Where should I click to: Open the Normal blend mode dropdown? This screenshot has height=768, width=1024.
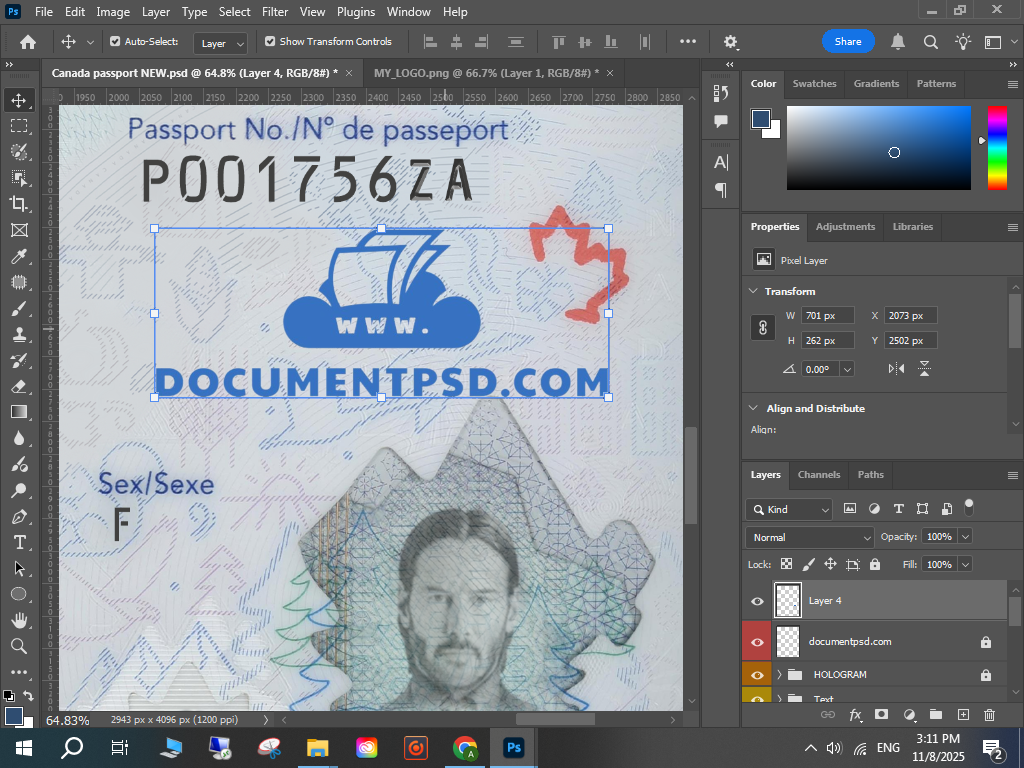(x=810, y=537)
